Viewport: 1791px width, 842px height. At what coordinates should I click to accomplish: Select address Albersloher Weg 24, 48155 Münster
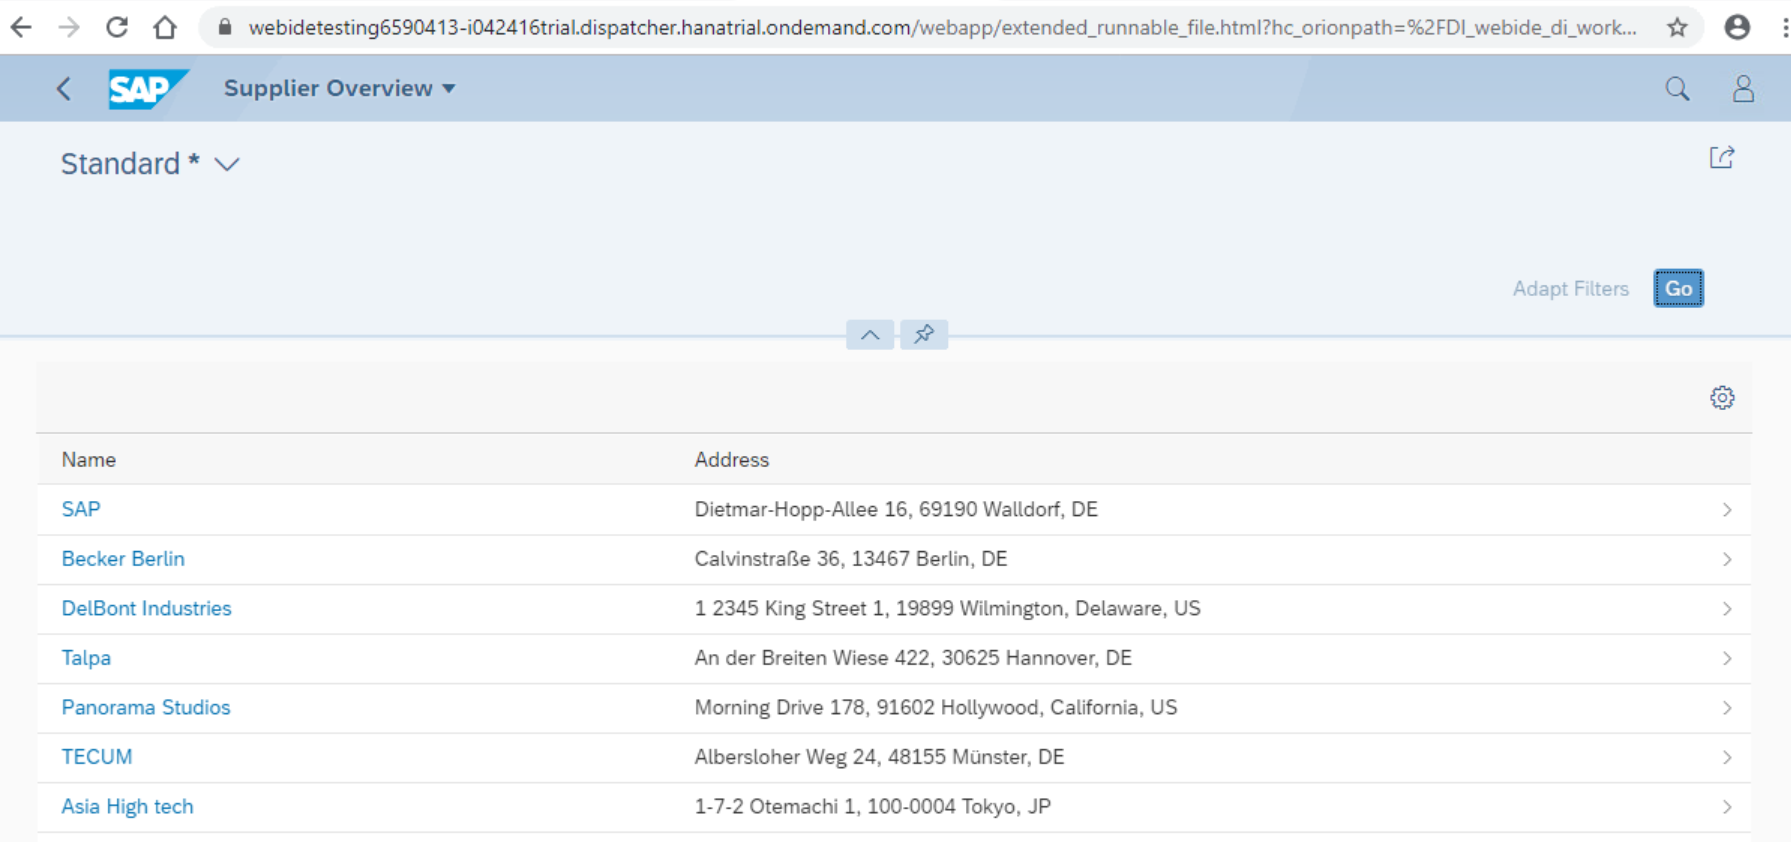[x=879, y=757]
